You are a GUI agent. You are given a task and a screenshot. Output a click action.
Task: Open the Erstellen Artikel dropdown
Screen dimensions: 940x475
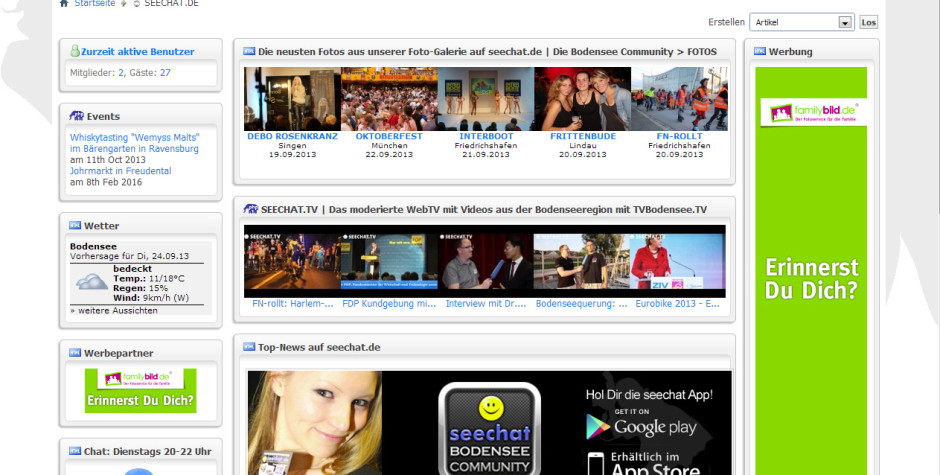pyautogui.click(x=802, y=22)
